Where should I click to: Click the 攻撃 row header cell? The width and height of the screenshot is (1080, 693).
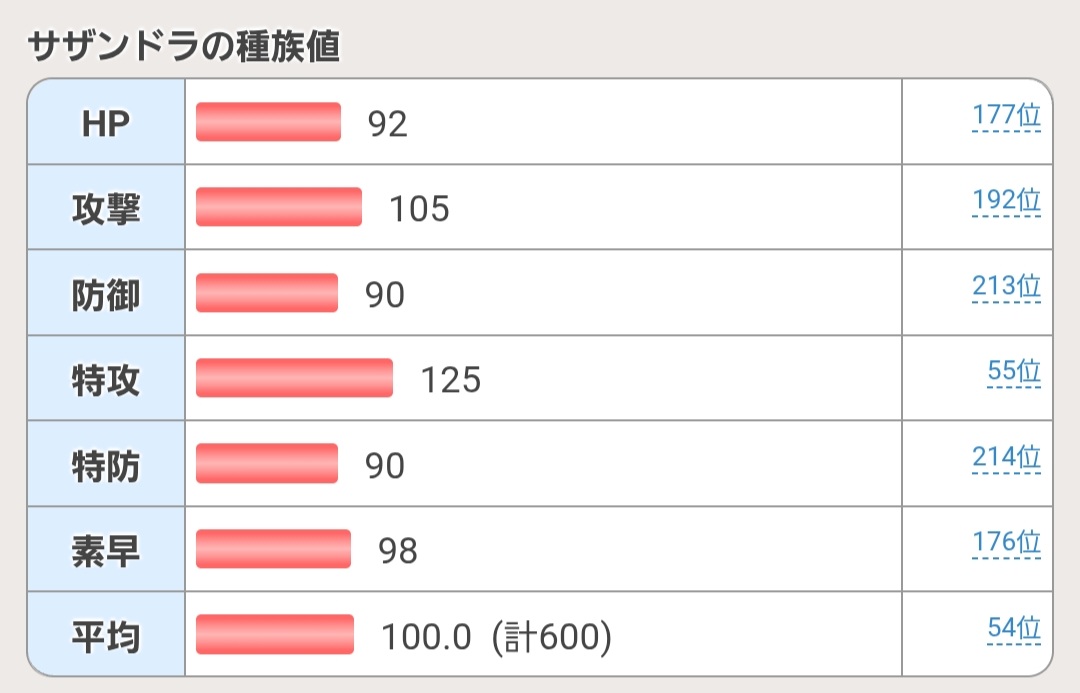[x=106, y=208]
